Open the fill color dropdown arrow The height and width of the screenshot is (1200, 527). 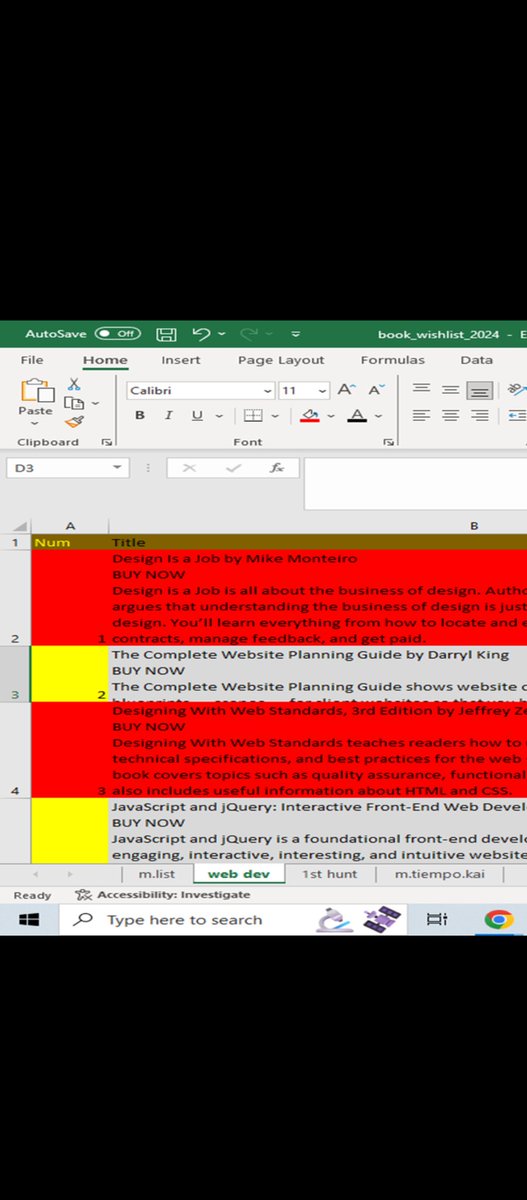(333, 416)
